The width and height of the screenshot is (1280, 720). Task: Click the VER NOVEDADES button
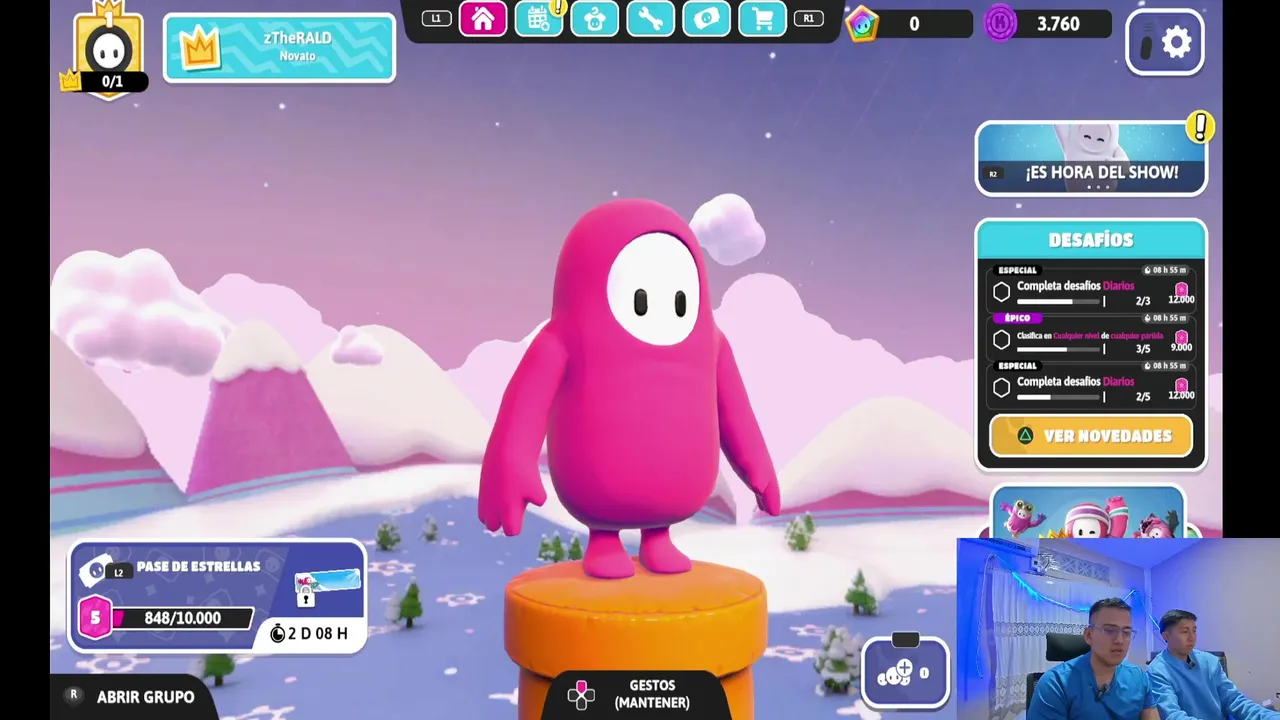coord(1091,436)
